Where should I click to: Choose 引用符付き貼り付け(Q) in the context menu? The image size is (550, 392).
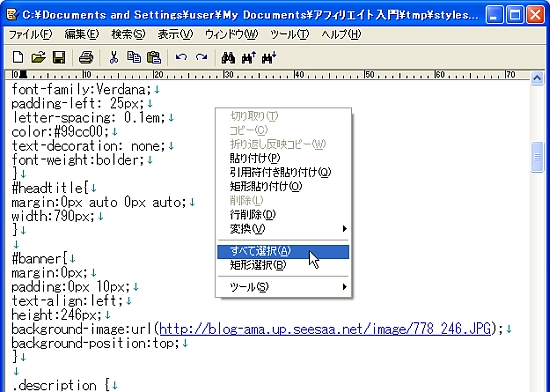point(283,172)
